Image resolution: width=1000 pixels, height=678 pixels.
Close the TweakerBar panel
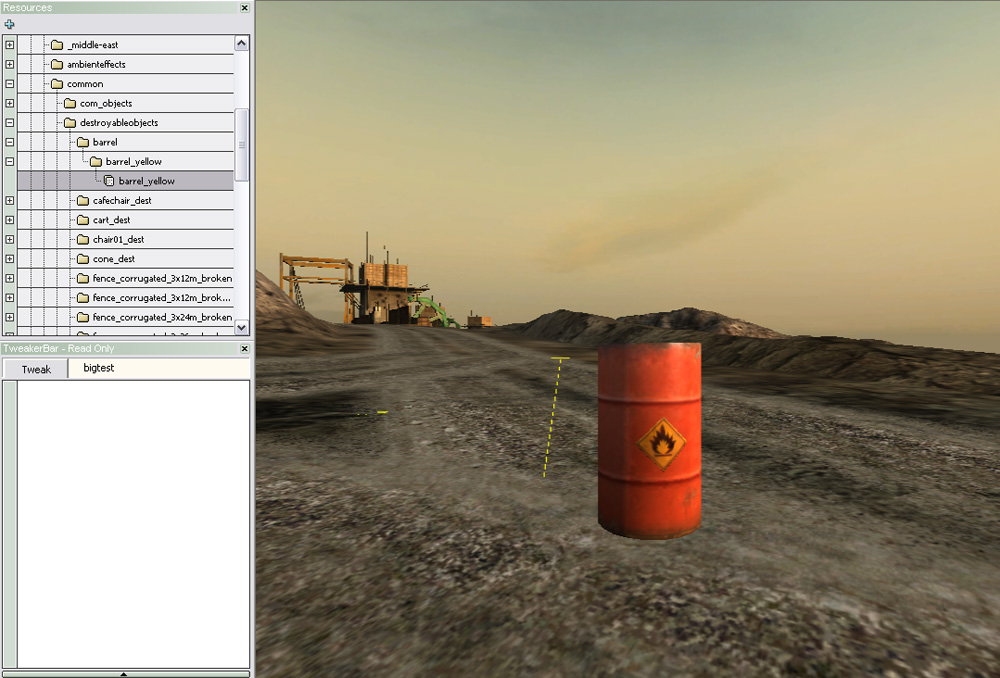point(245,349)
